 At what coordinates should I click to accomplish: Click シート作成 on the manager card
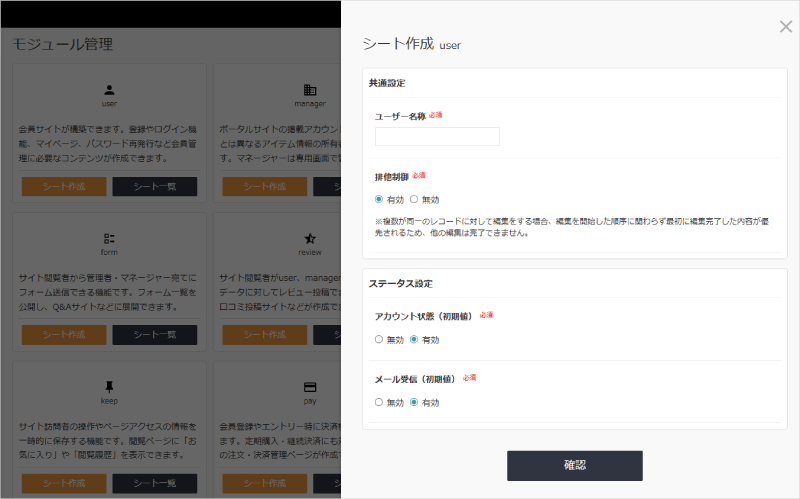pos(264,186)
